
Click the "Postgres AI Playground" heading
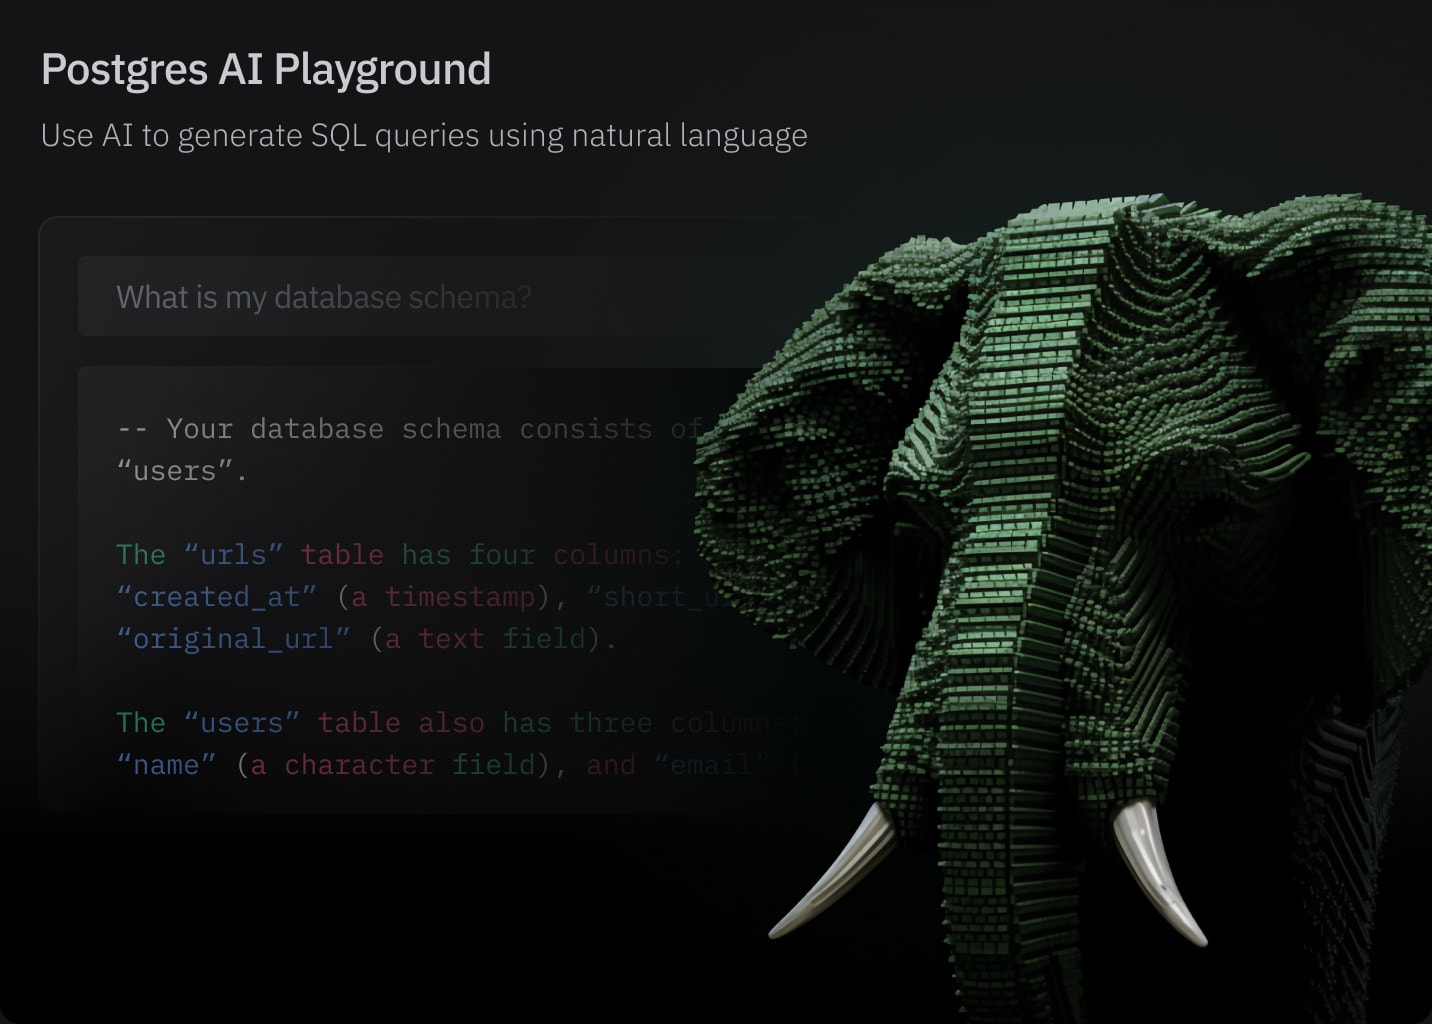(266, 69)
